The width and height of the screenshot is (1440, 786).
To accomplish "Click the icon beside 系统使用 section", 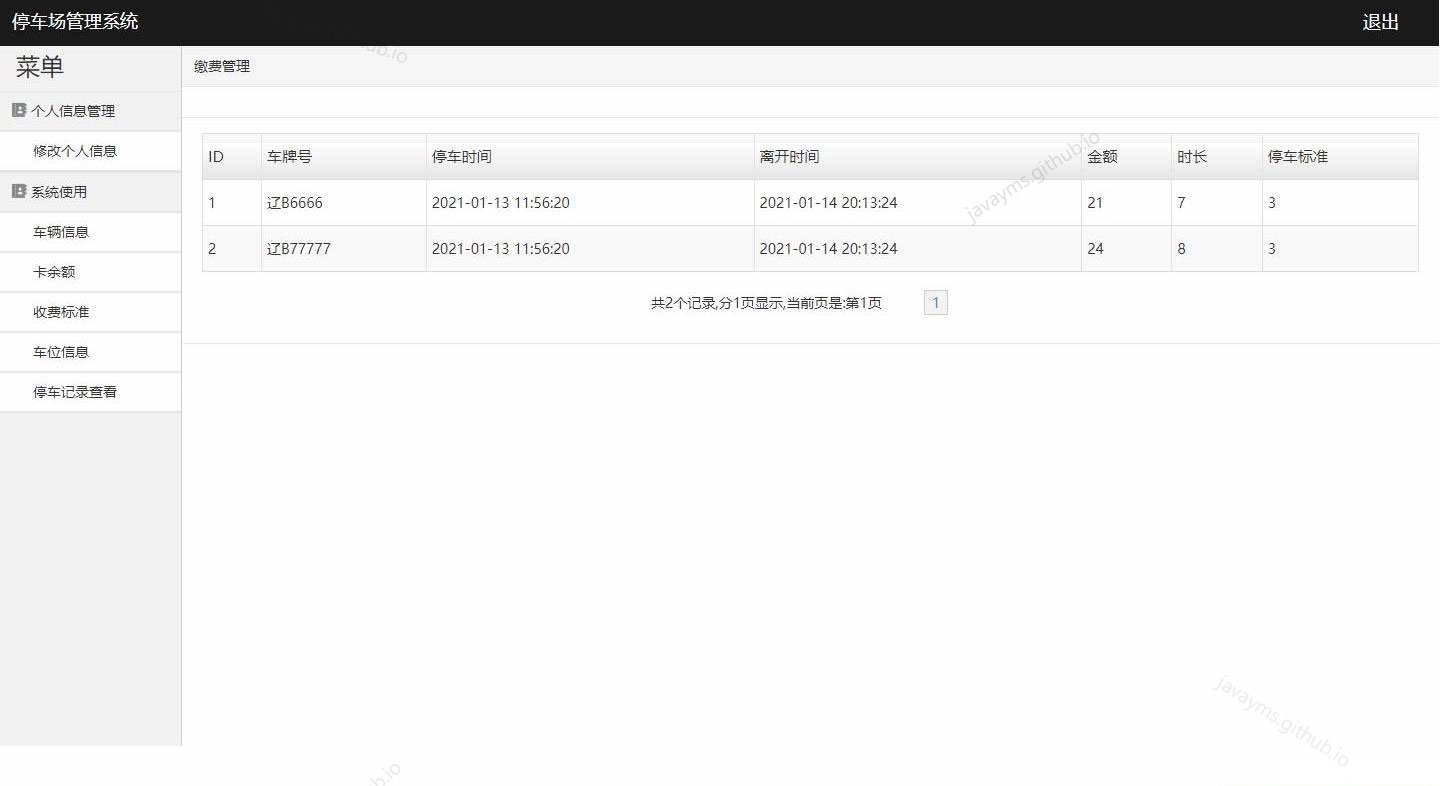I will click(x=17, y=191).
